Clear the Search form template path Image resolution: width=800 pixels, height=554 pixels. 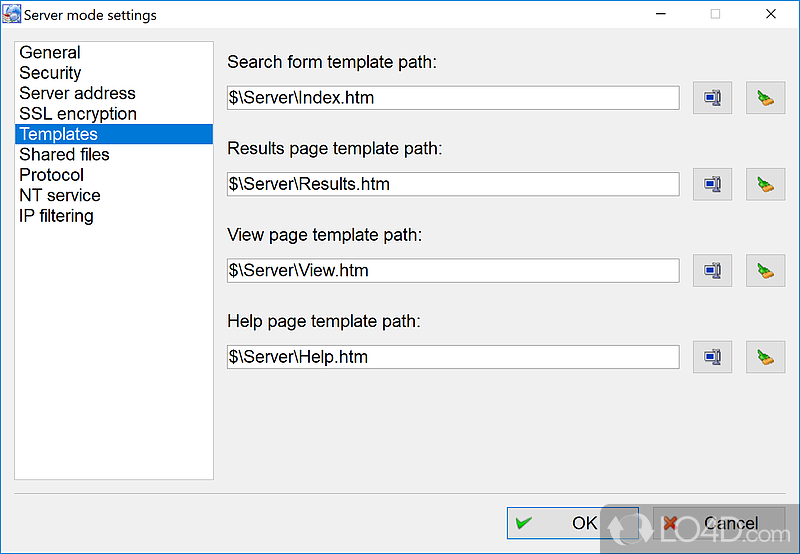pyautogui.click(x=765, y=97)
